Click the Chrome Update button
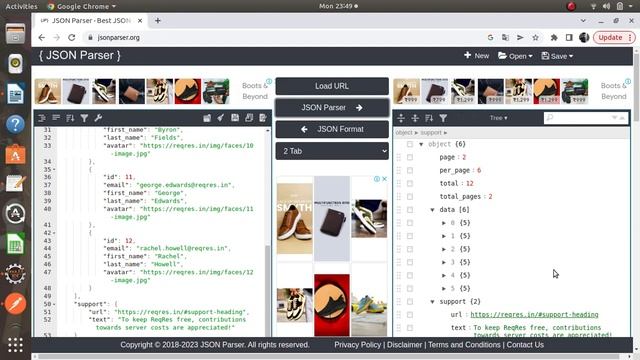 click(613, 38)
